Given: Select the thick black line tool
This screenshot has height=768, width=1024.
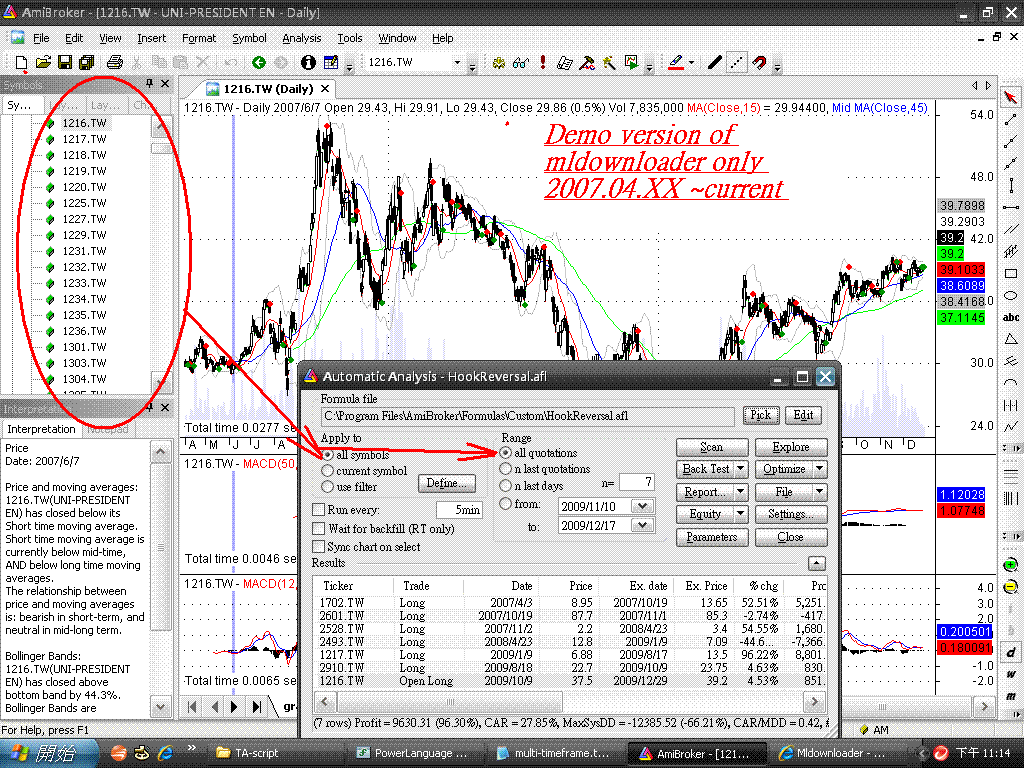Looking at the screenshot, I should (x=714, y=63).
